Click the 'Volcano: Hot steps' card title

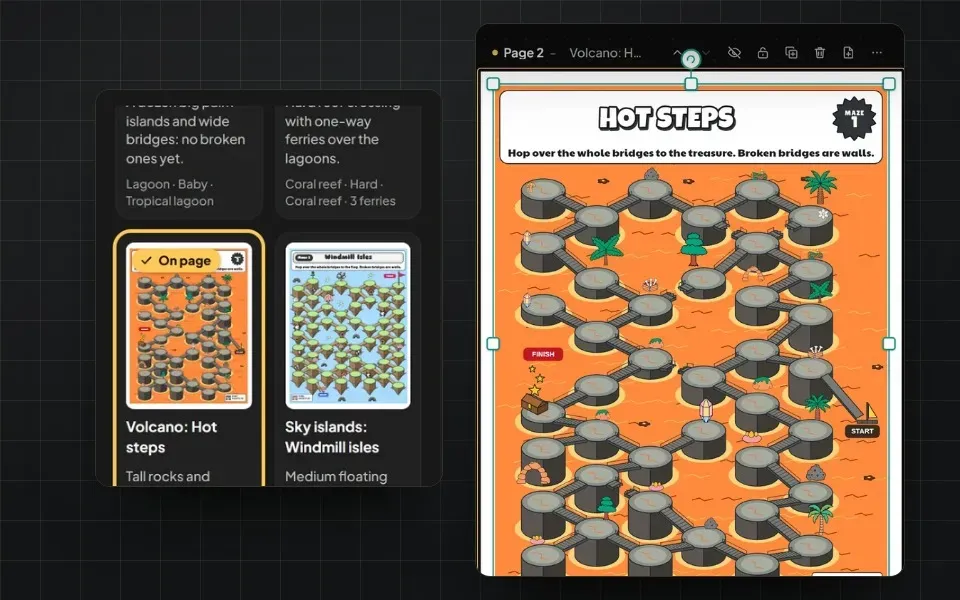coord(171,437)
